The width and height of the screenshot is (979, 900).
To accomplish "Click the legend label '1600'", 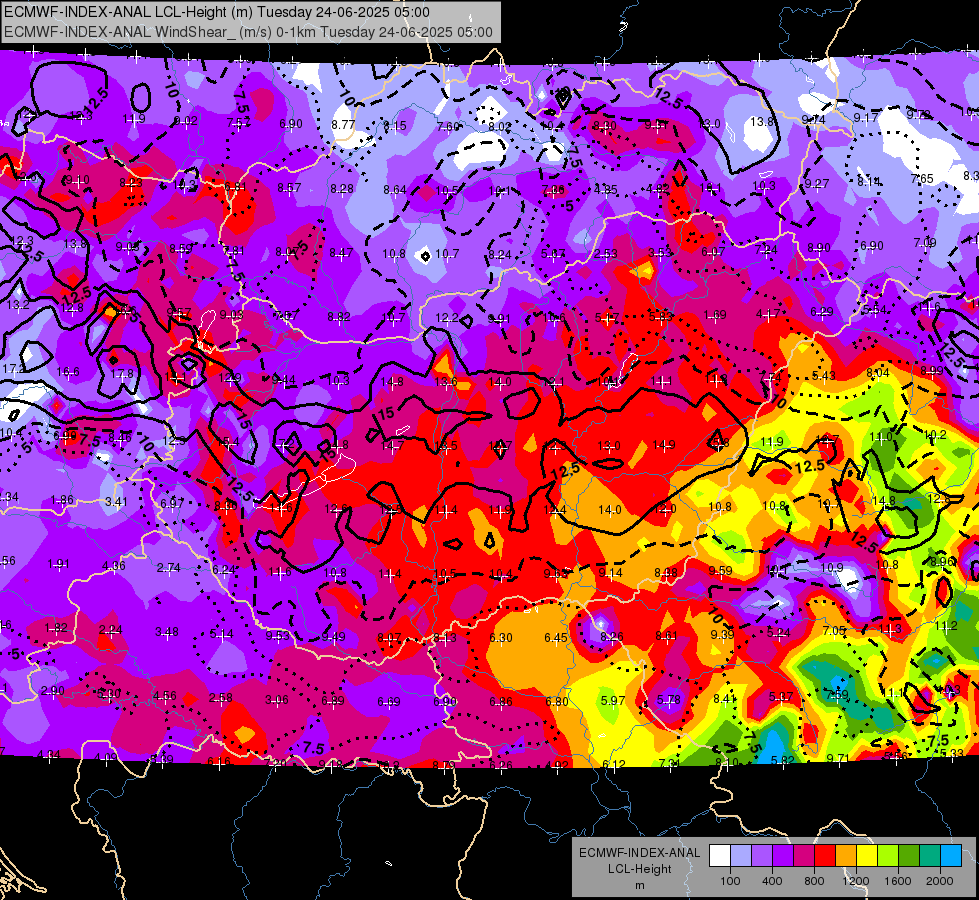I will coord(898,881).
